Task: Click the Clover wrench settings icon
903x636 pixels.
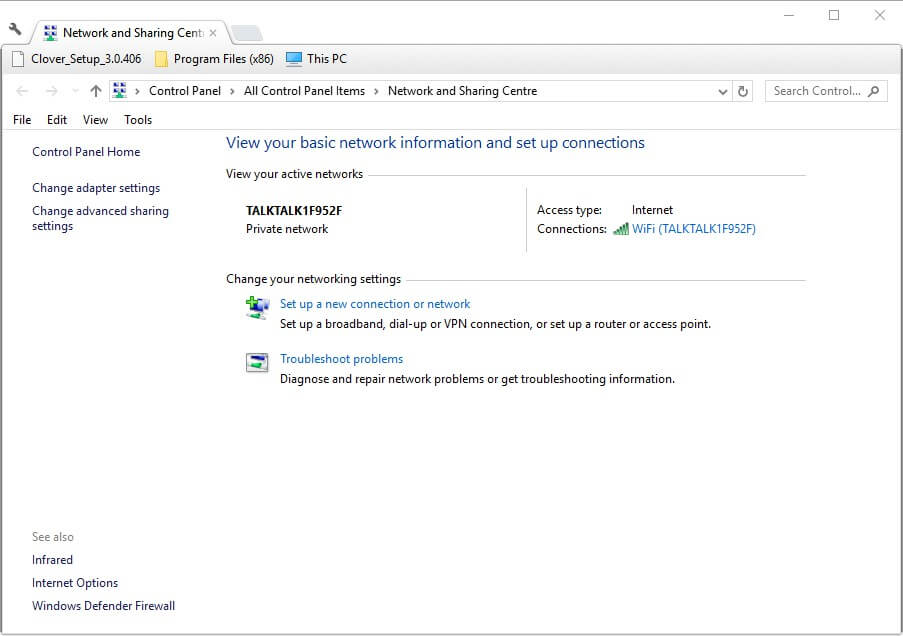Action: pos(15,30)
